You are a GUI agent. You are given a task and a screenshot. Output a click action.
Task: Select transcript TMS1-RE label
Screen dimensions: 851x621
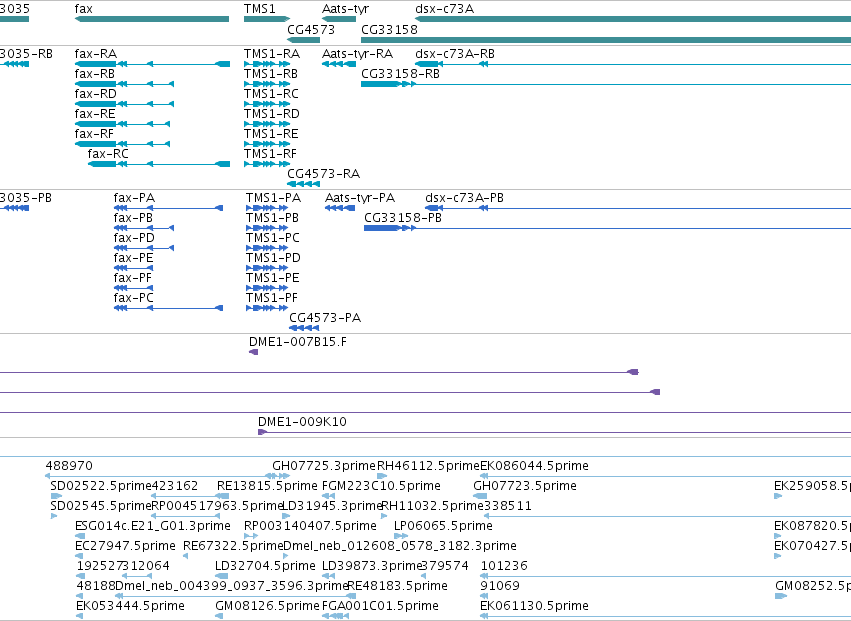click(271, 134)
